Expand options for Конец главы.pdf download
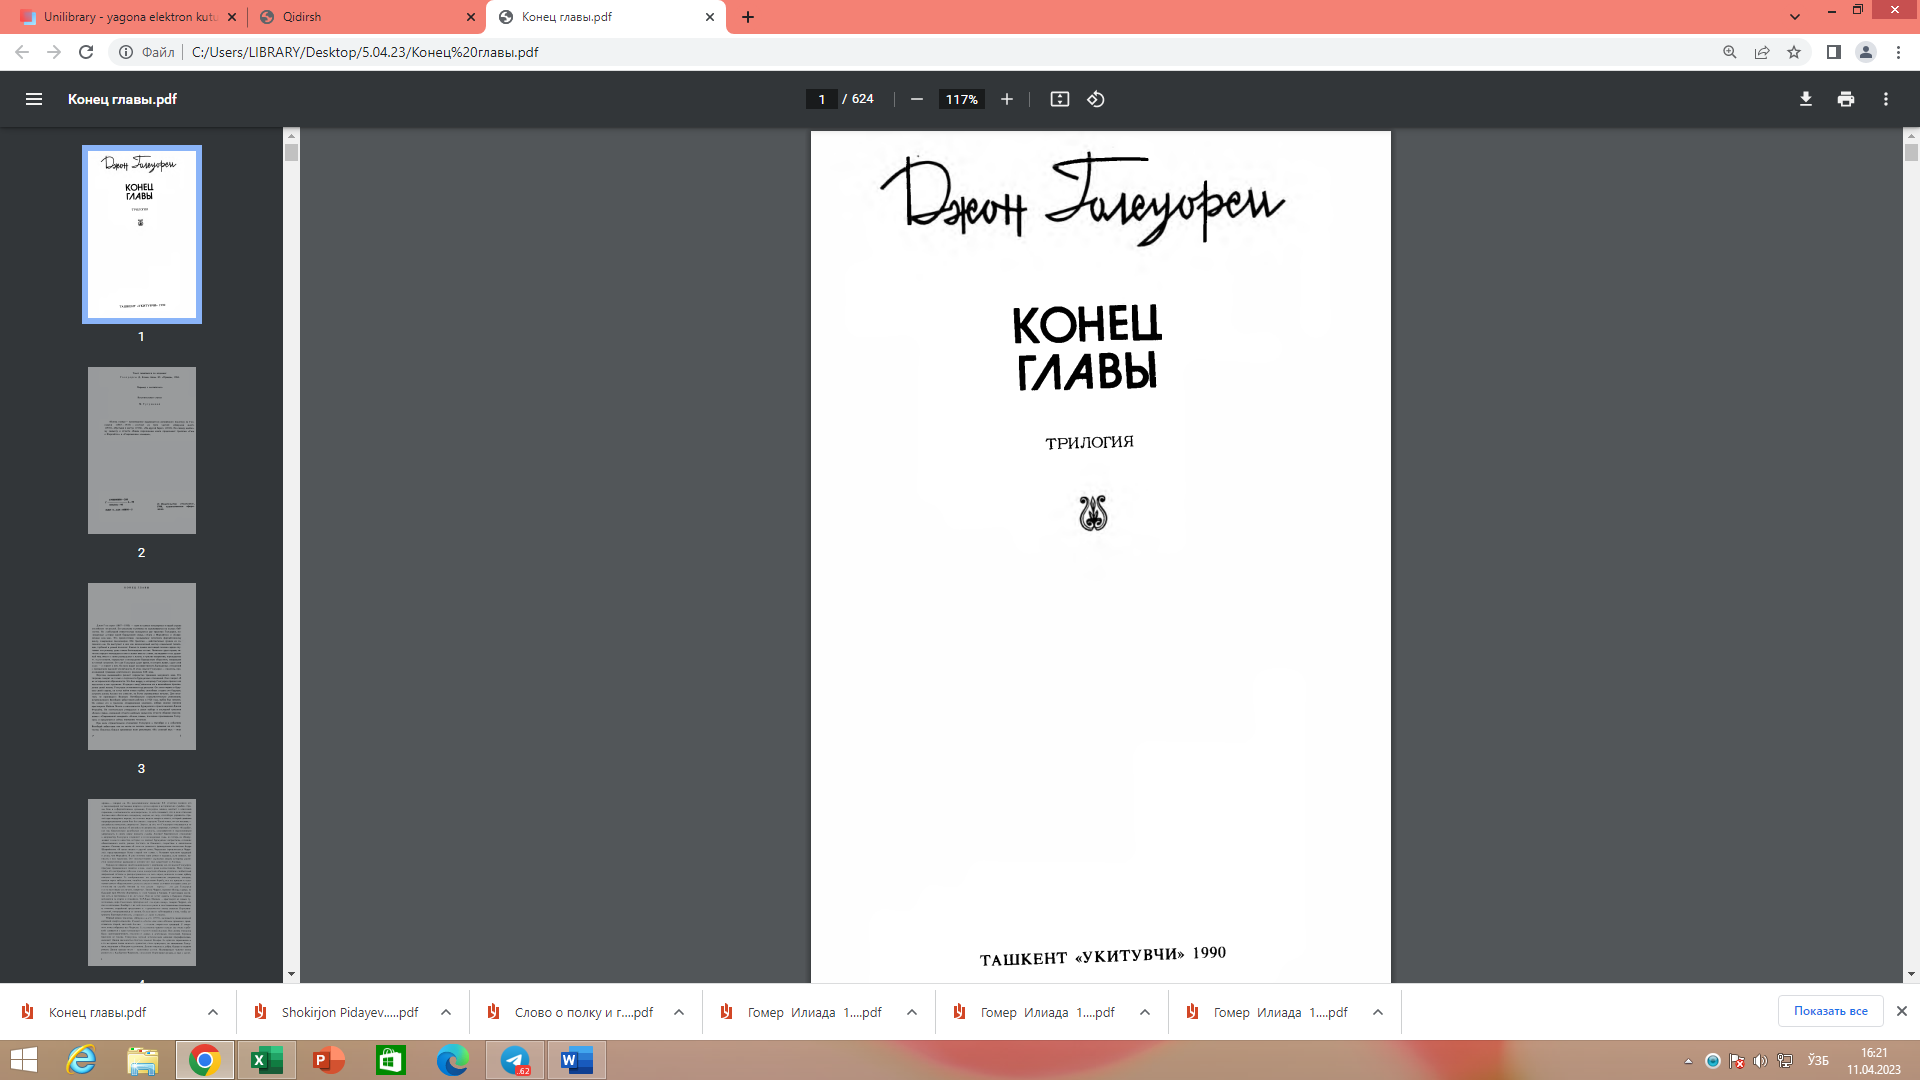This screenshot has height=1080, width=1920. tap(213, 1012)
